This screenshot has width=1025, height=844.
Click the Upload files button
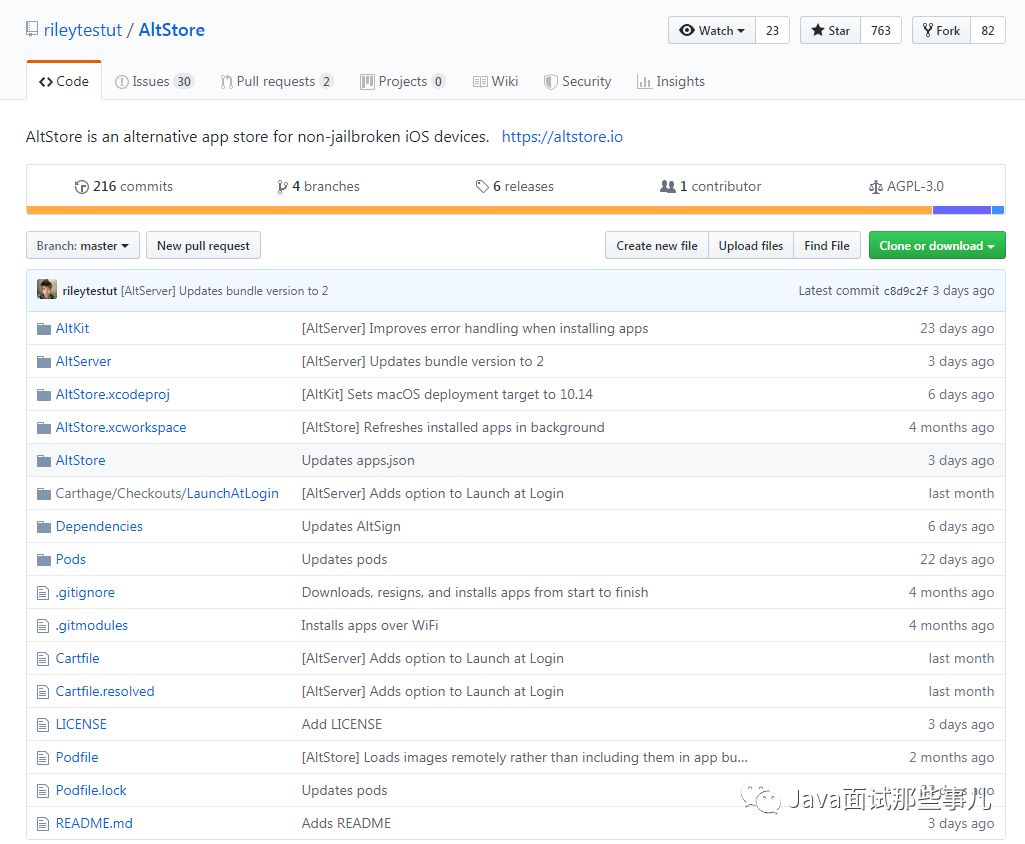pyautogui.click(x=751, y=246)
